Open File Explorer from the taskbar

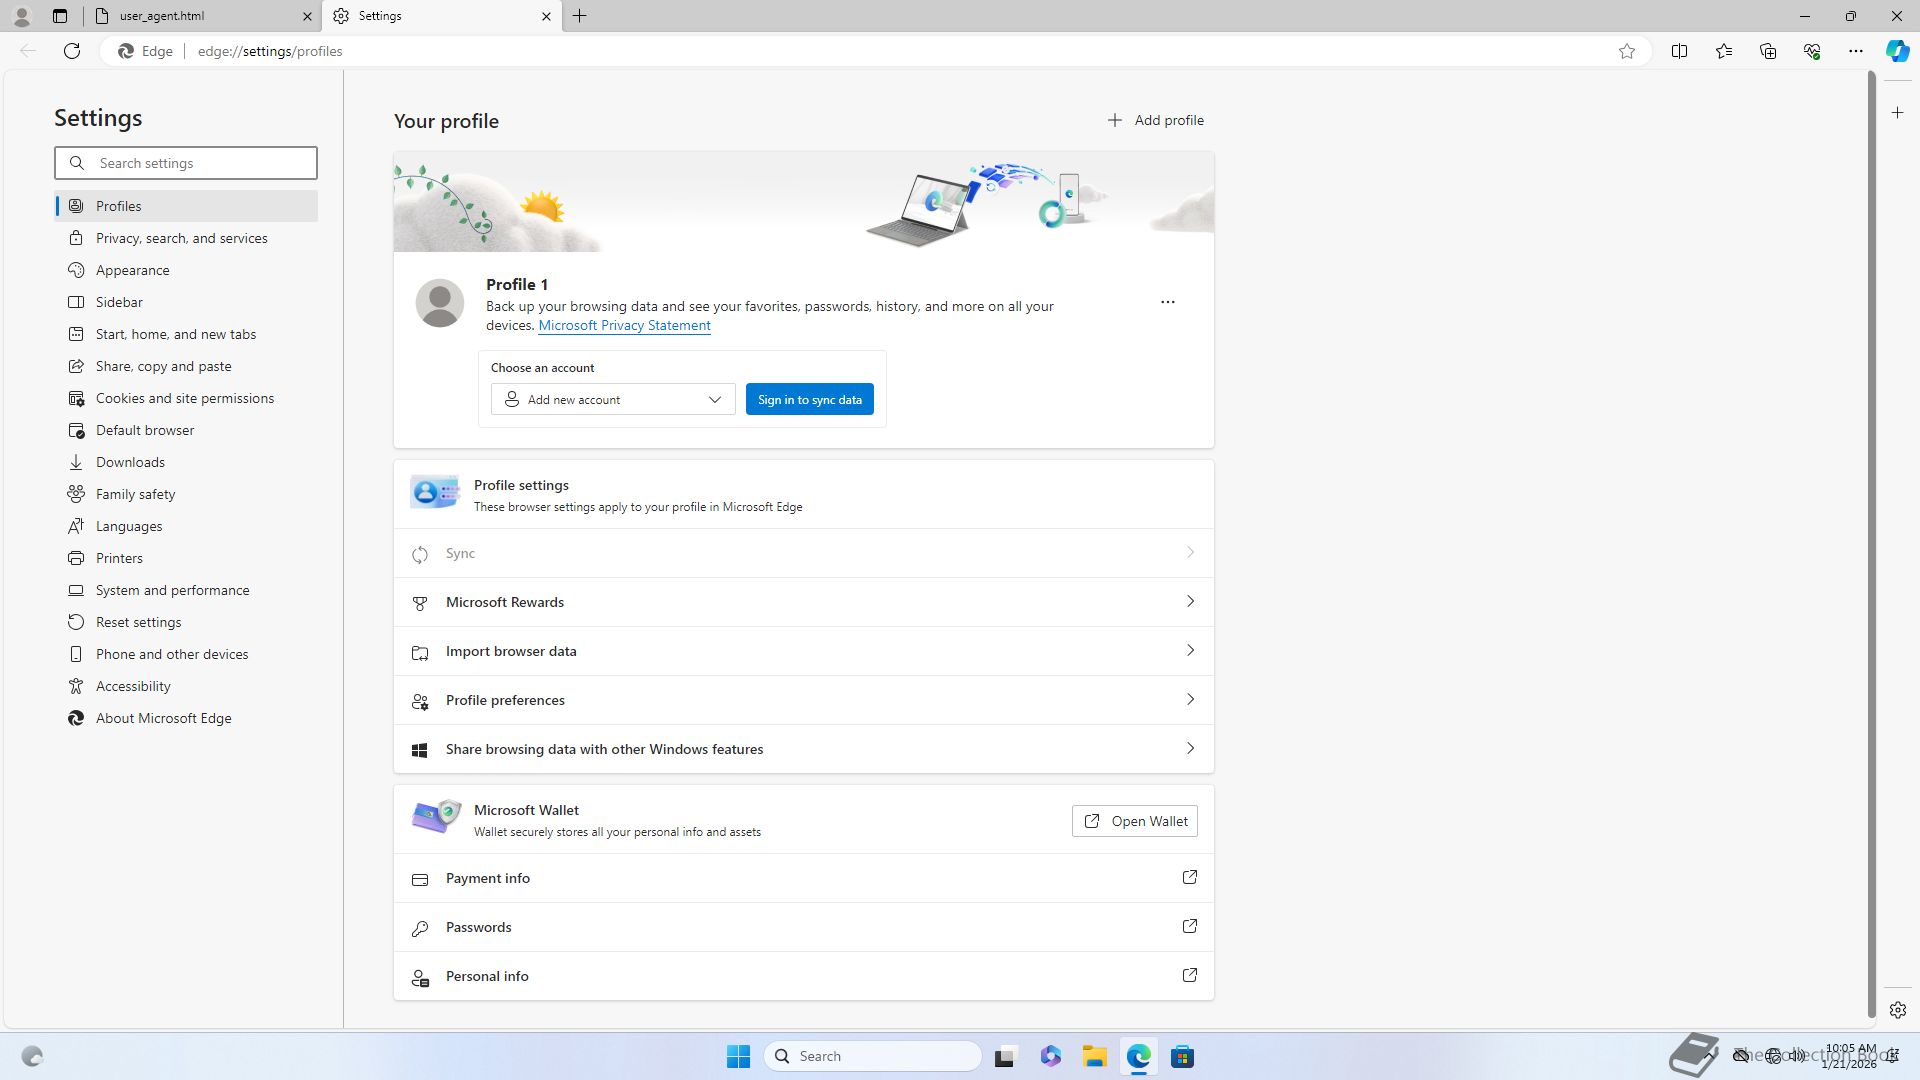click(x=1094, y=1057)
